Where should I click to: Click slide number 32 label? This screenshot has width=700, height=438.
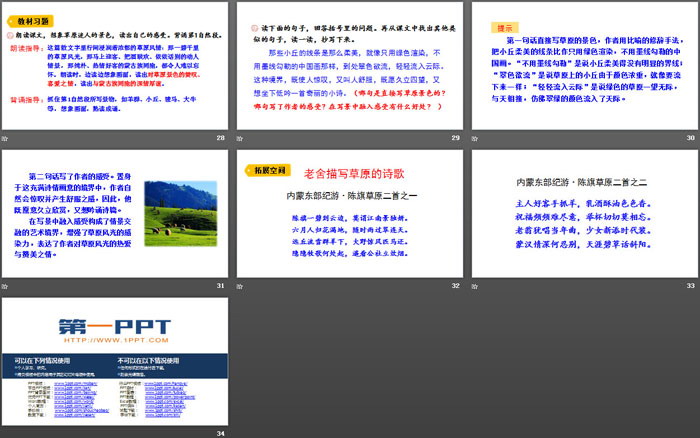point(455,286)
